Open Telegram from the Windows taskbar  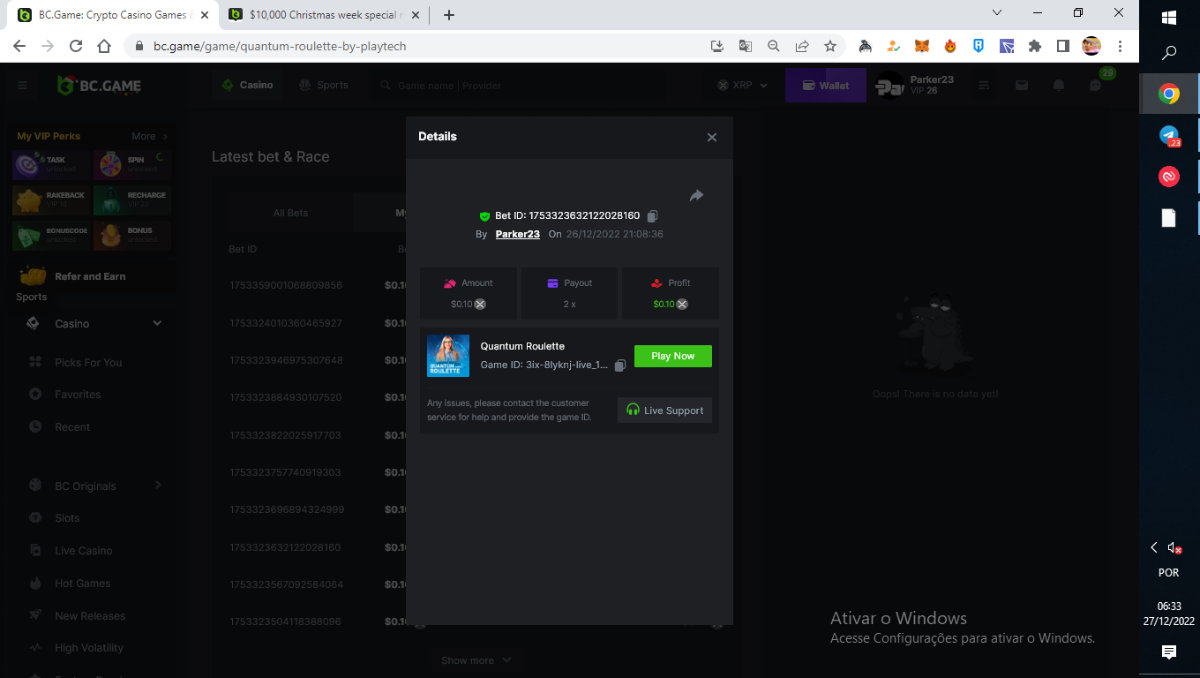(1168, 135)
